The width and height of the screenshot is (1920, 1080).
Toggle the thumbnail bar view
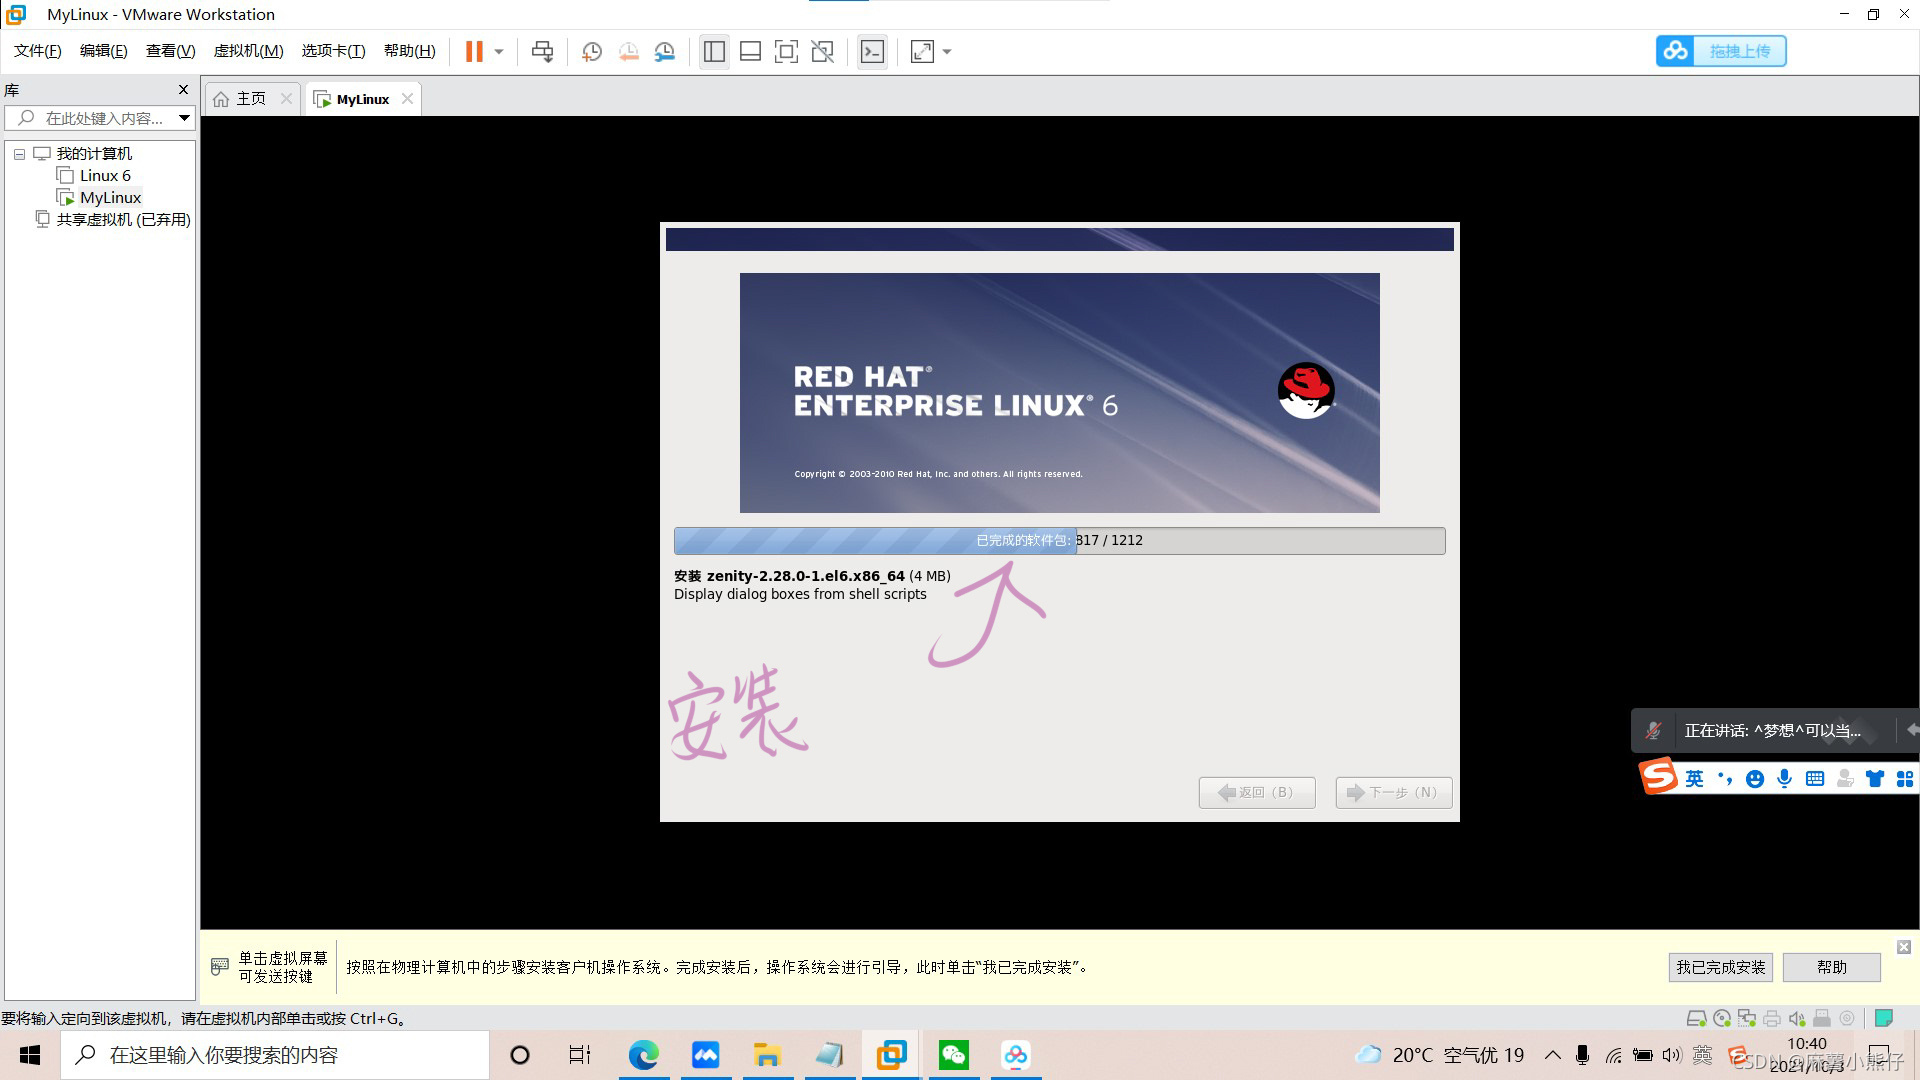750,52
